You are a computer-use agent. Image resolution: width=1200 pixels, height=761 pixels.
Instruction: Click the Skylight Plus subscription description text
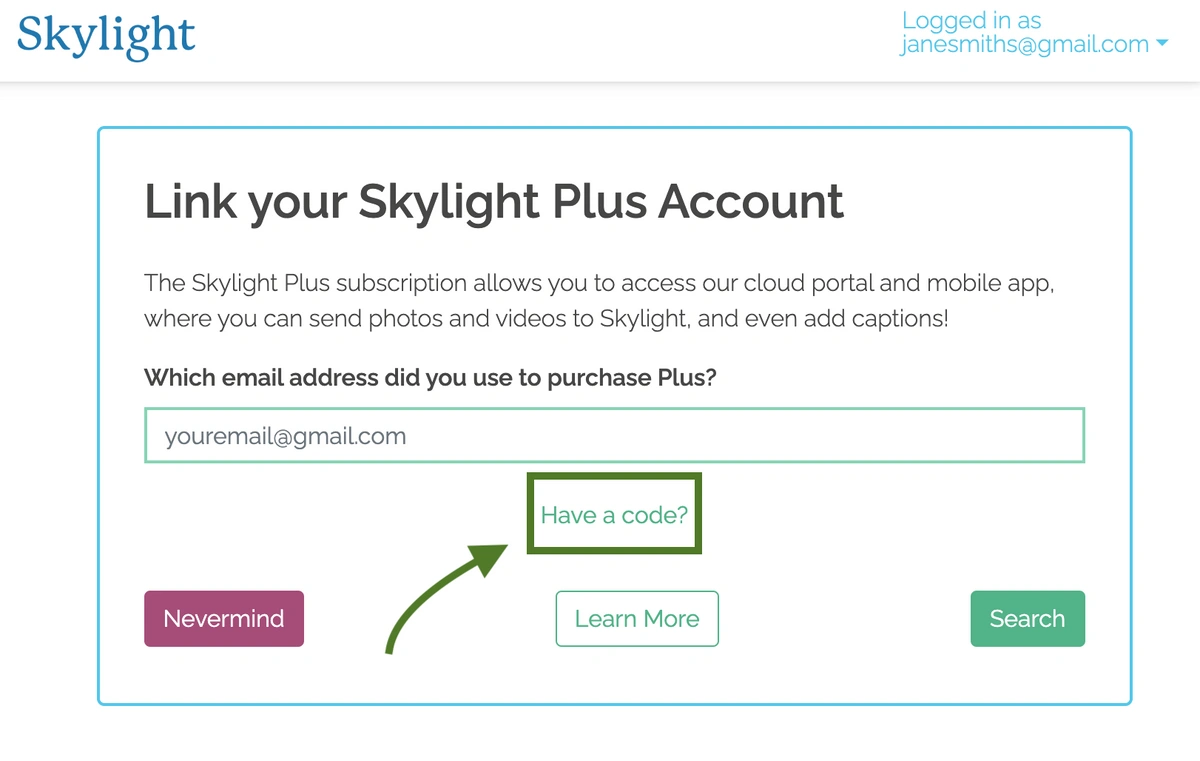(x=600, y=301)
